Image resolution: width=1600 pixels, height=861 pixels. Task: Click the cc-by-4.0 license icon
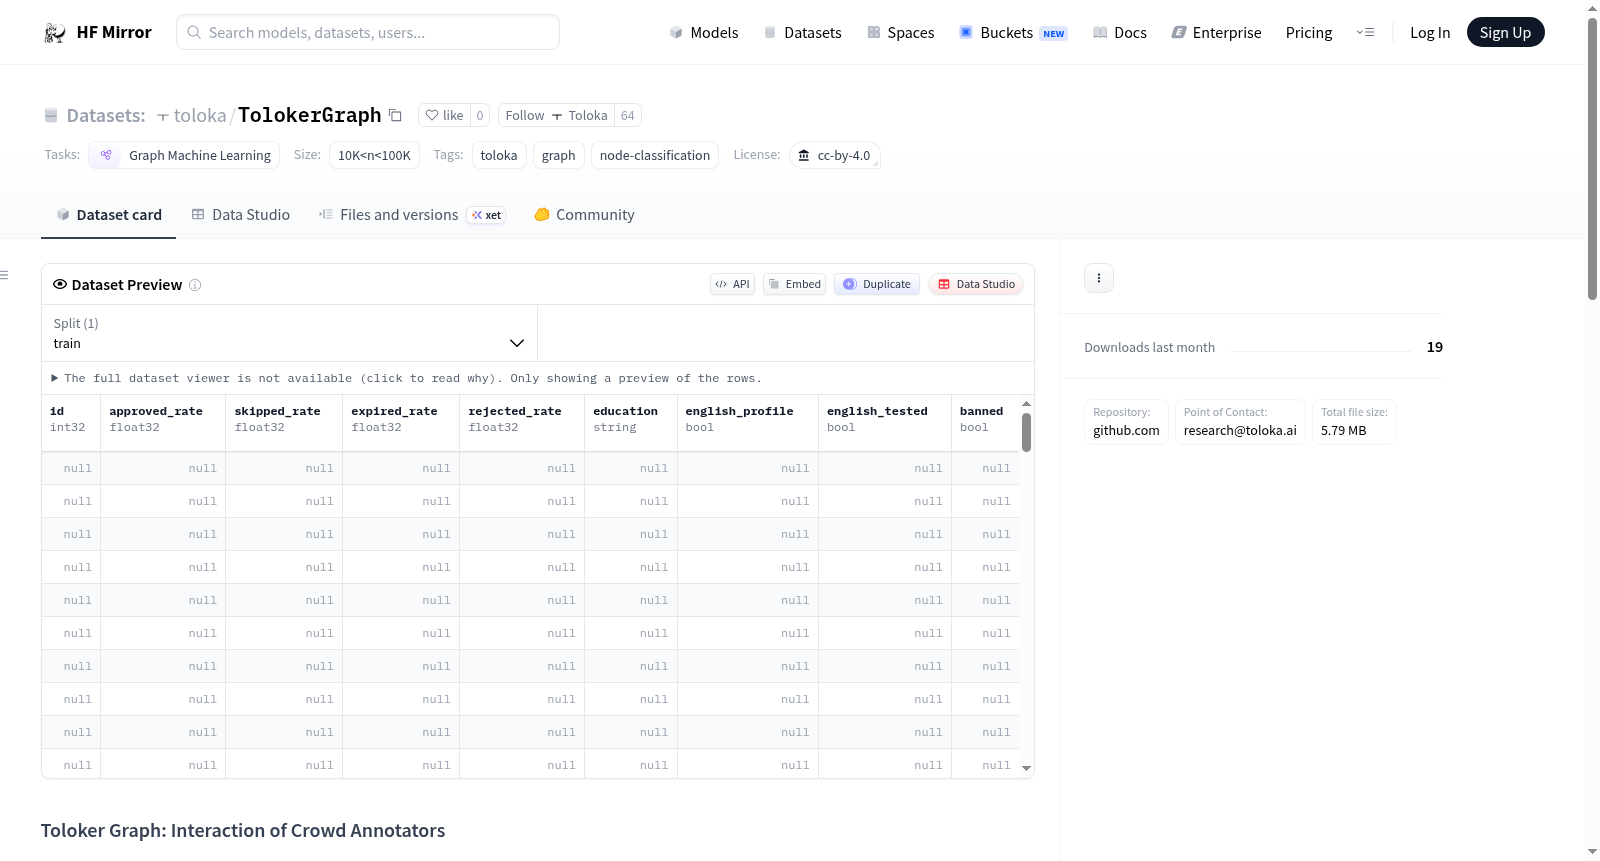point(804,155)
